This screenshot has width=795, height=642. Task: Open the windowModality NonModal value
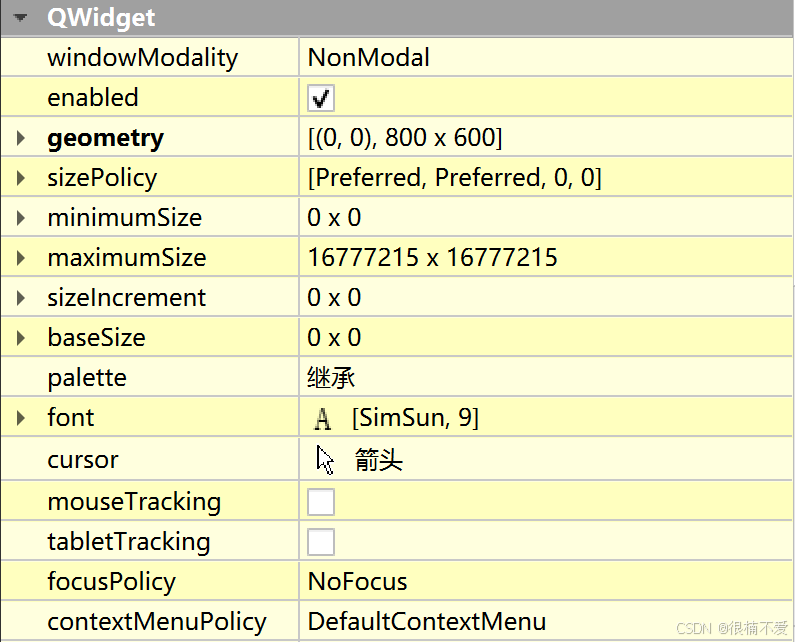[546, 57]
